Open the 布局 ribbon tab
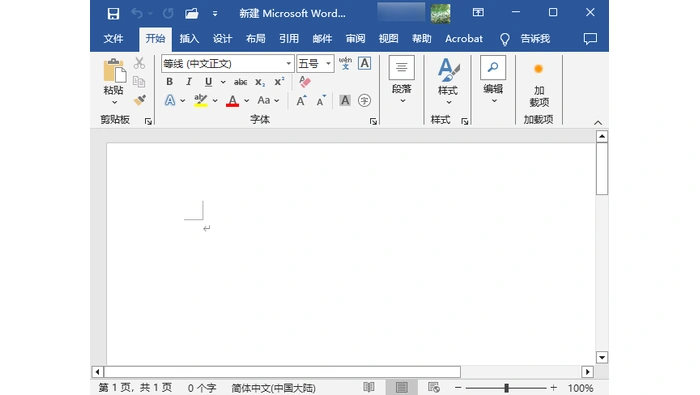700x395 pixels. (x=256, y=39)
